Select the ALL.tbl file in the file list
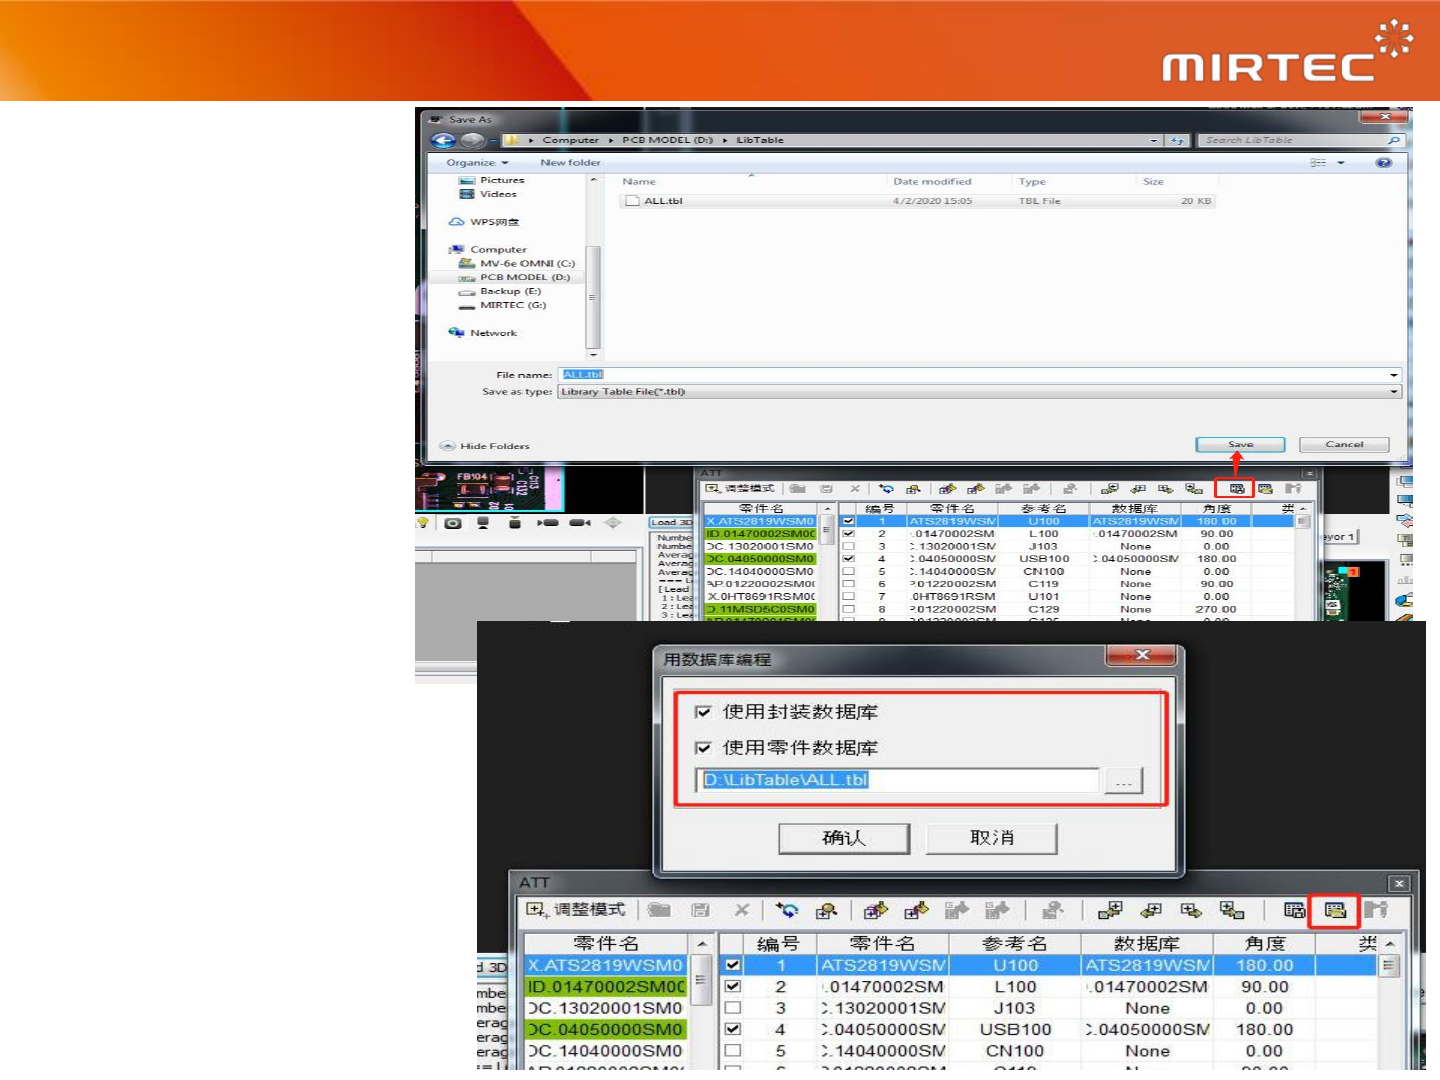This screenshot has width=1440, height=1080. tap(663, 201)
